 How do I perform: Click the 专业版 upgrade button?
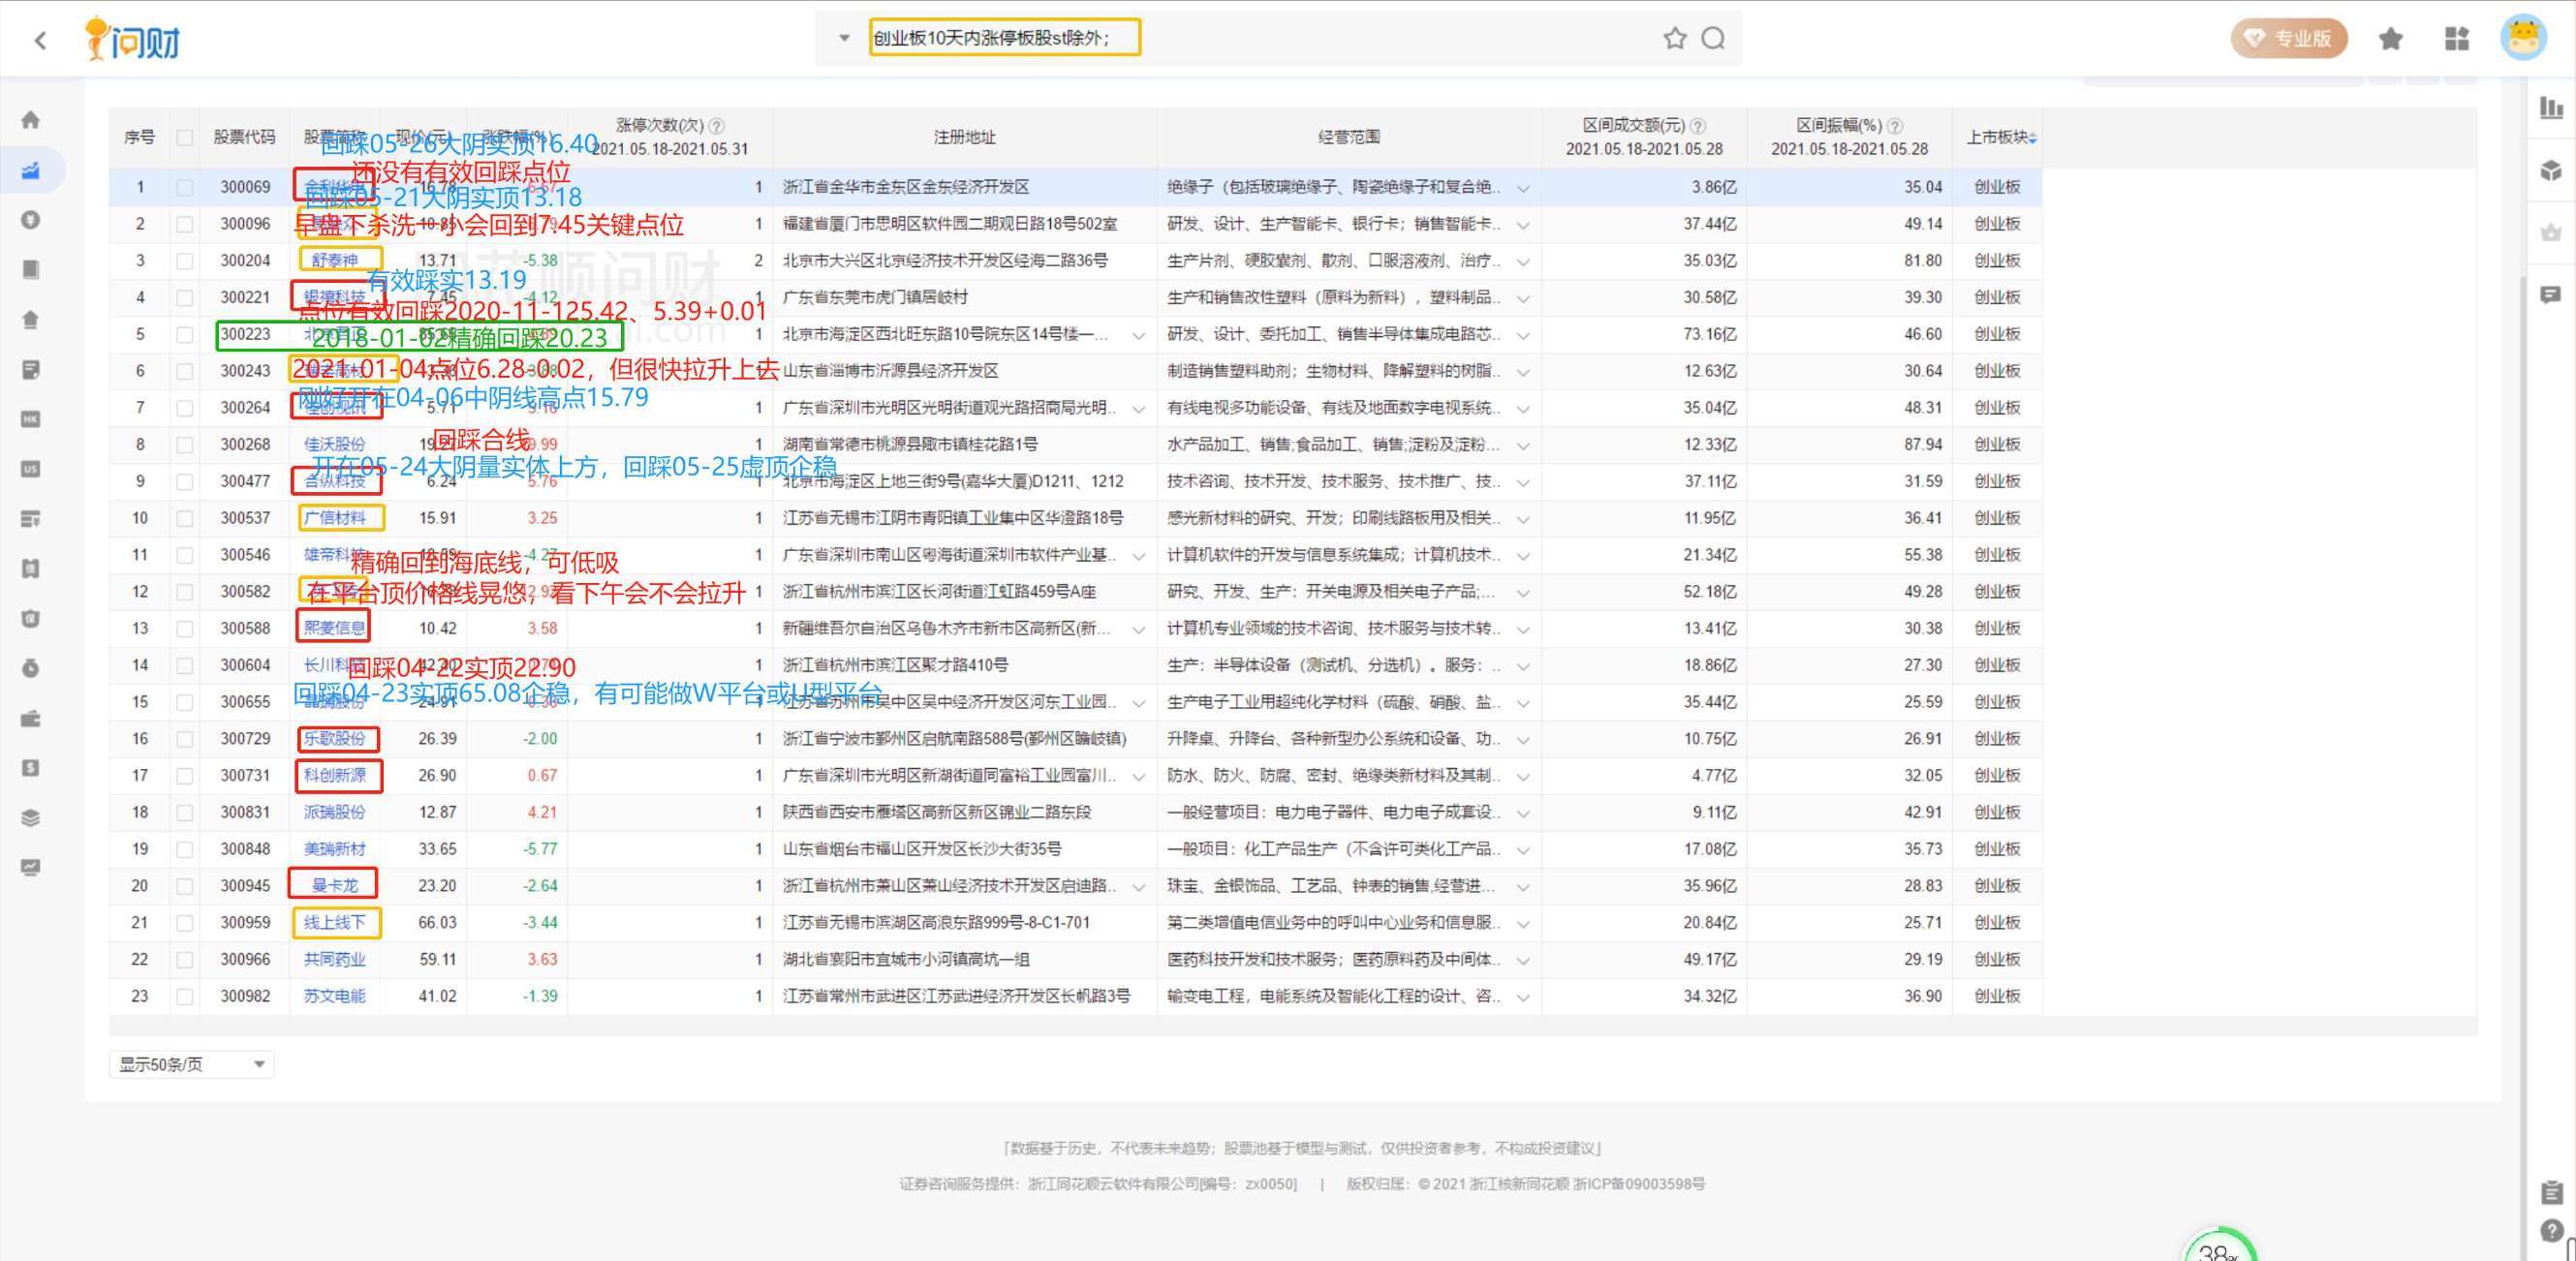point(2289,39)
